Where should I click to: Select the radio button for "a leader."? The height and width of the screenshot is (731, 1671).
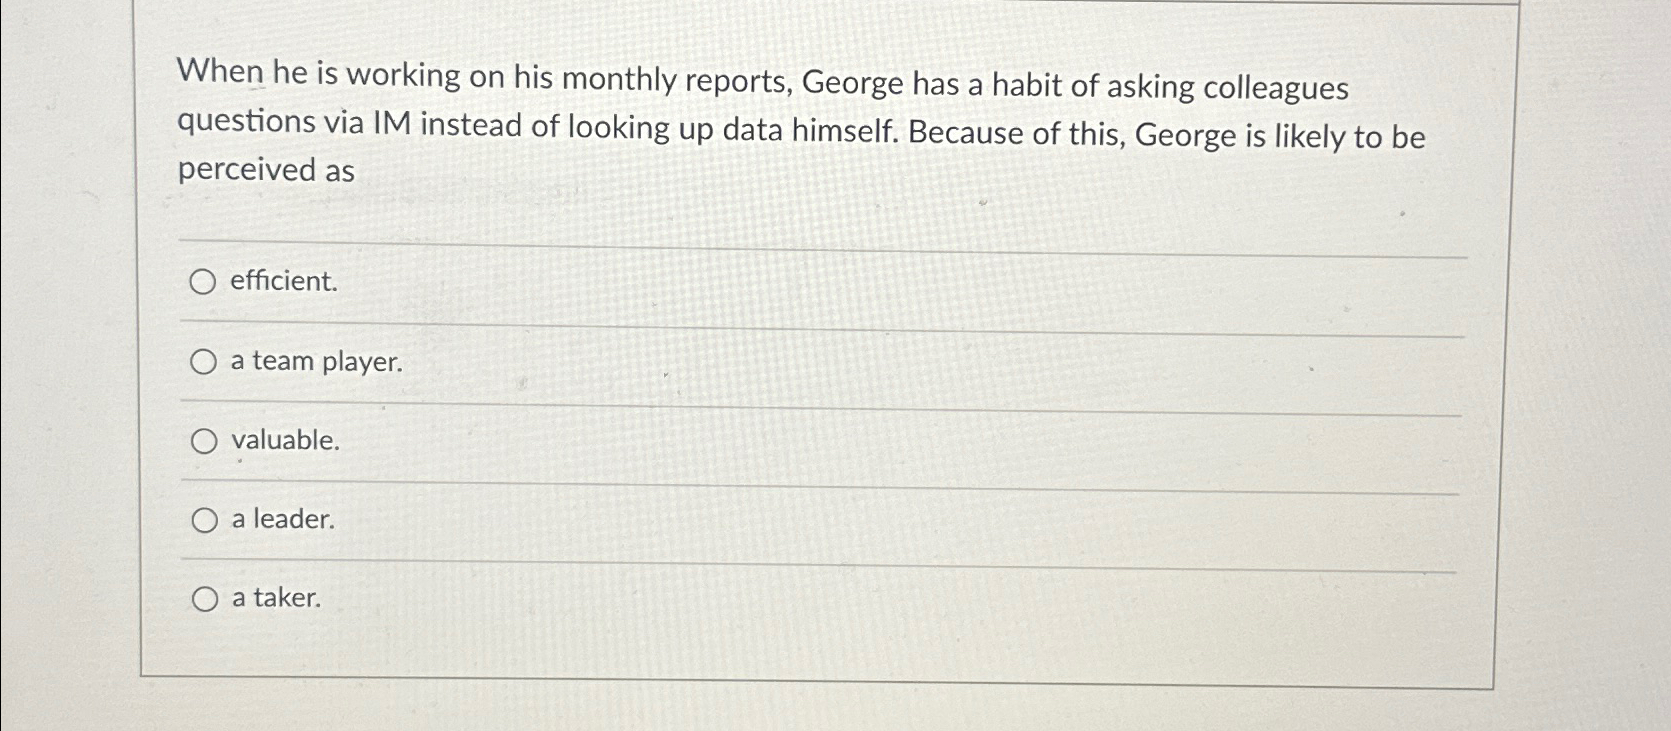pyautogui.click(x=204, y=519)
